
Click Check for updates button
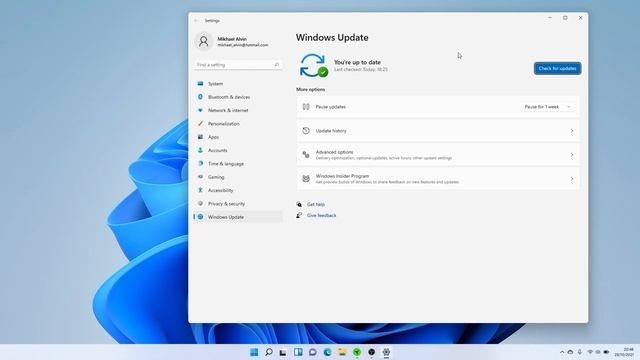[x=557, y=69]
